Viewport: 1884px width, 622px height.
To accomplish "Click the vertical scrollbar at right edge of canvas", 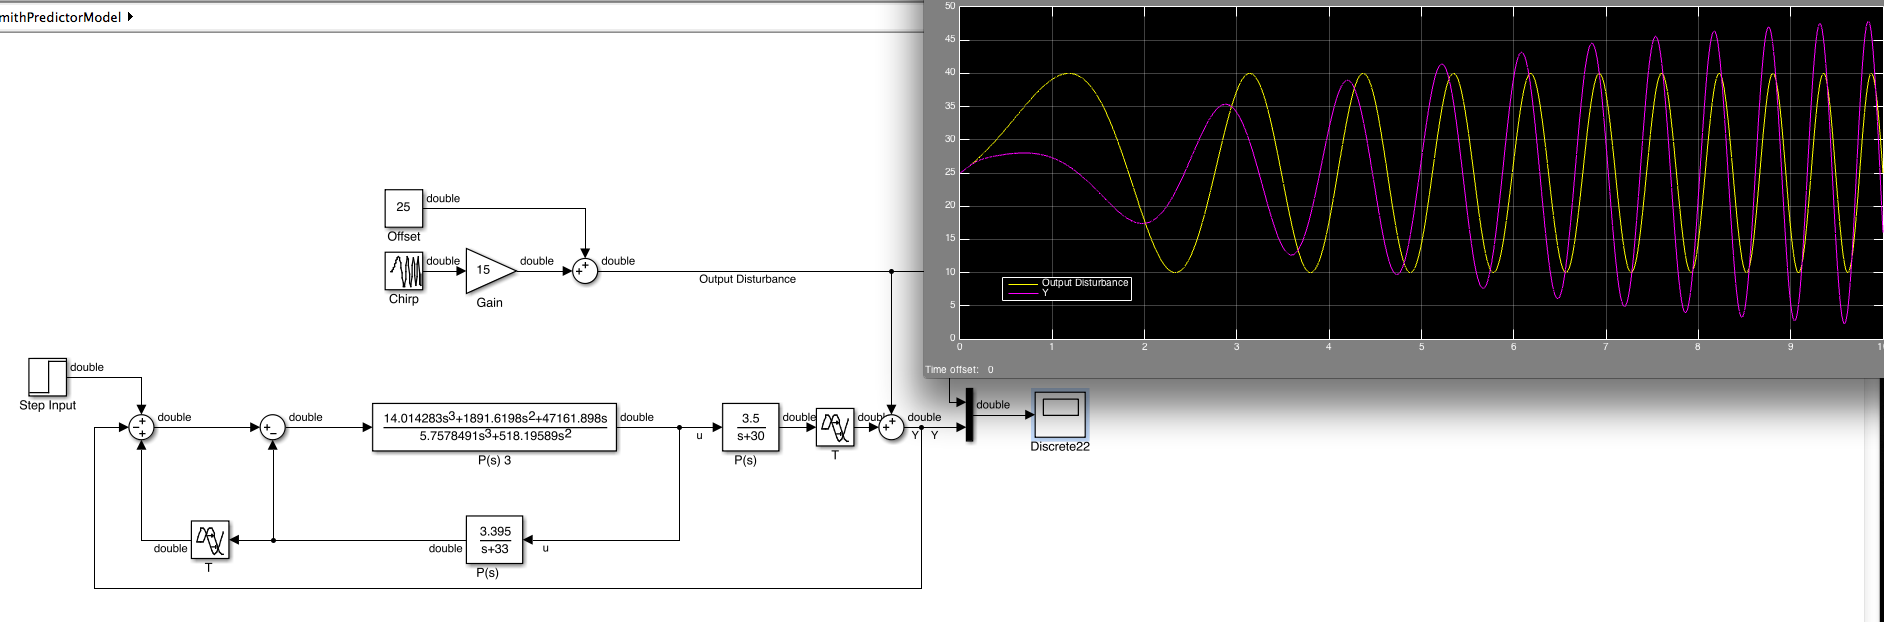I will (x=1874, y=500).
